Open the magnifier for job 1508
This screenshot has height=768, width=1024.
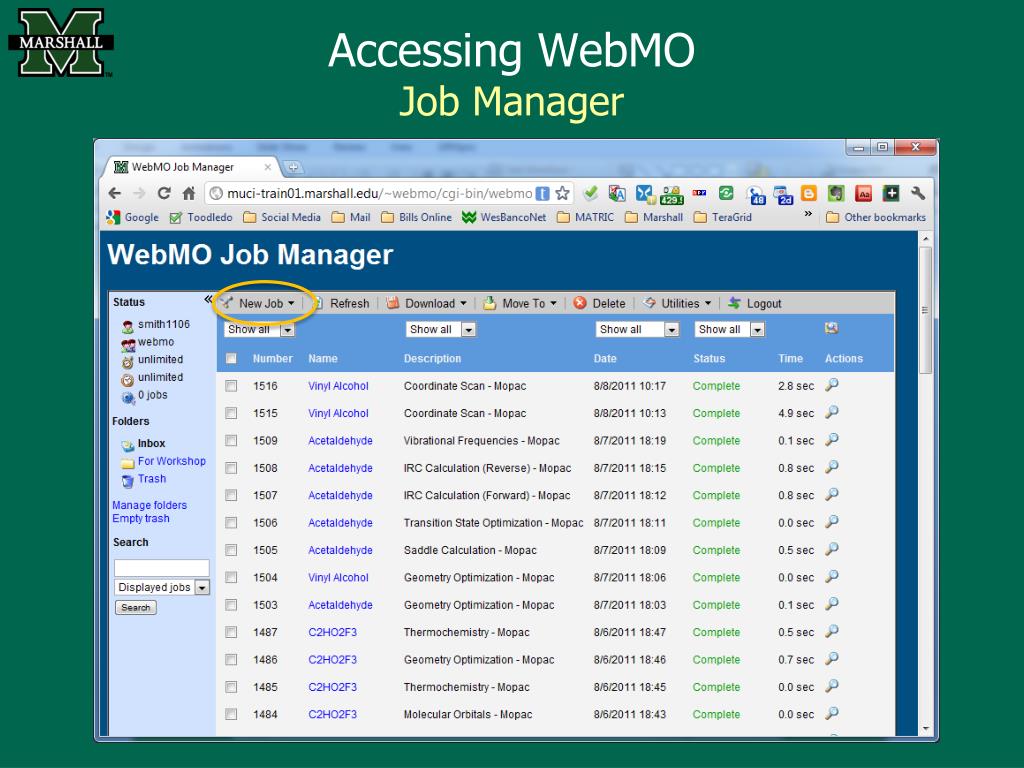point(831,467)
